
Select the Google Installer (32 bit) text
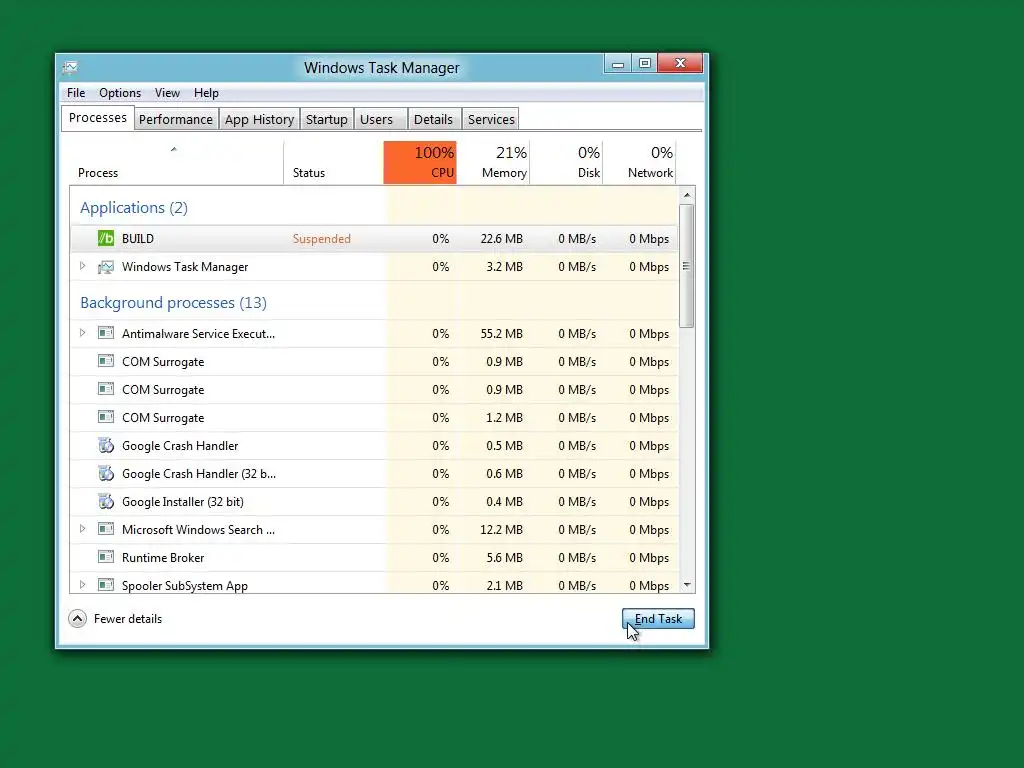[x=183, y=502]
